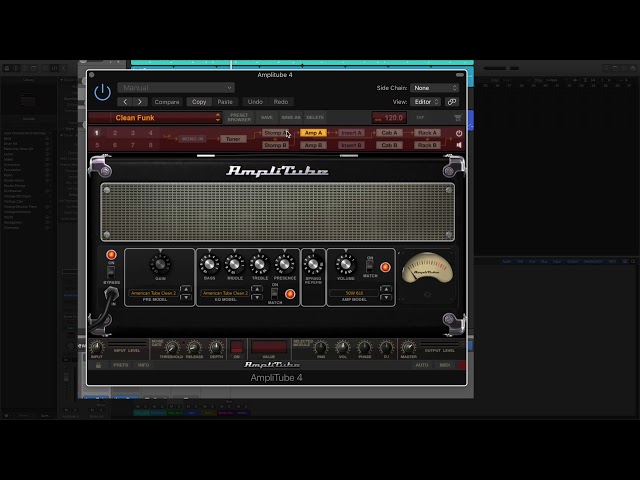Flip the Amp Model MATCH switch
Image resolution: width=640 pixels, height=480 pixels.
pyautogui.click(x=369, y=266)
